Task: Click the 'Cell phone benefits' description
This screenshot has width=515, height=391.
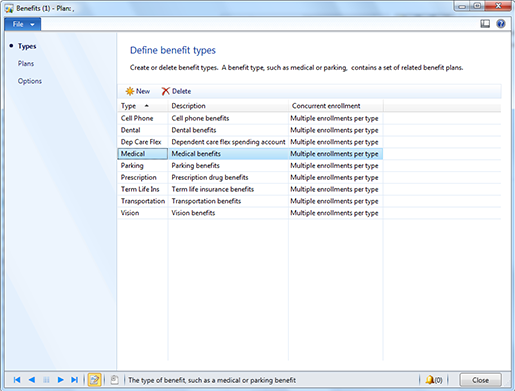Action: click(200, 118)
